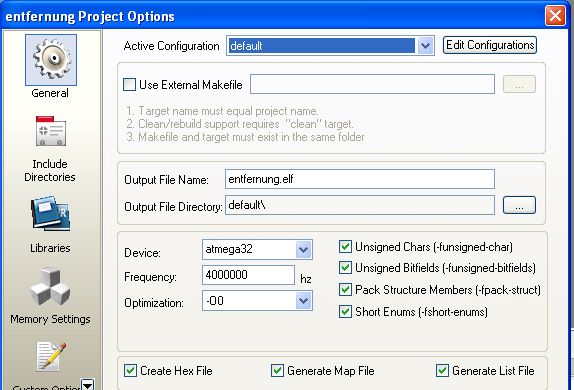
Task: Browse for Output File Directory
Action: [519, 205]
